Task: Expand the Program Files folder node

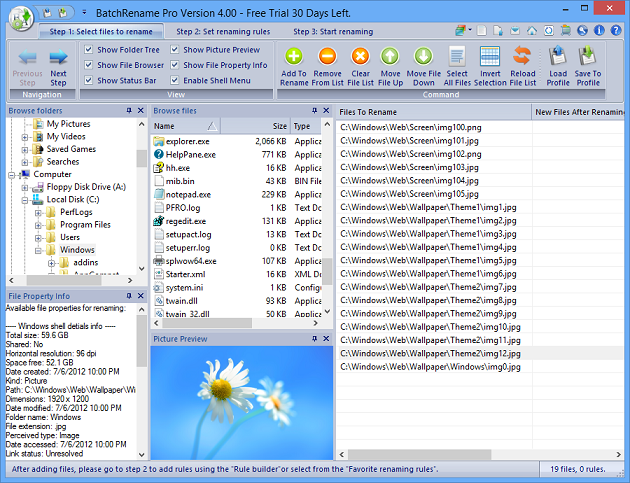Action: click(38, 225)
